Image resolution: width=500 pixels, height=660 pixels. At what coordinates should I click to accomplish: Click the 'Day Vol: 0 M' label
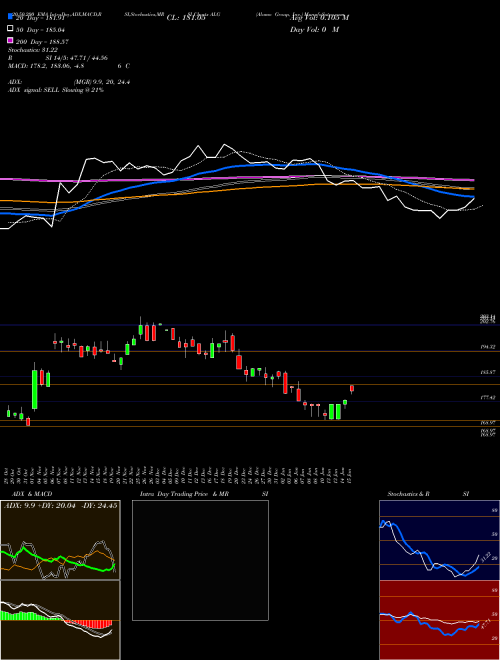pos(314,30)
